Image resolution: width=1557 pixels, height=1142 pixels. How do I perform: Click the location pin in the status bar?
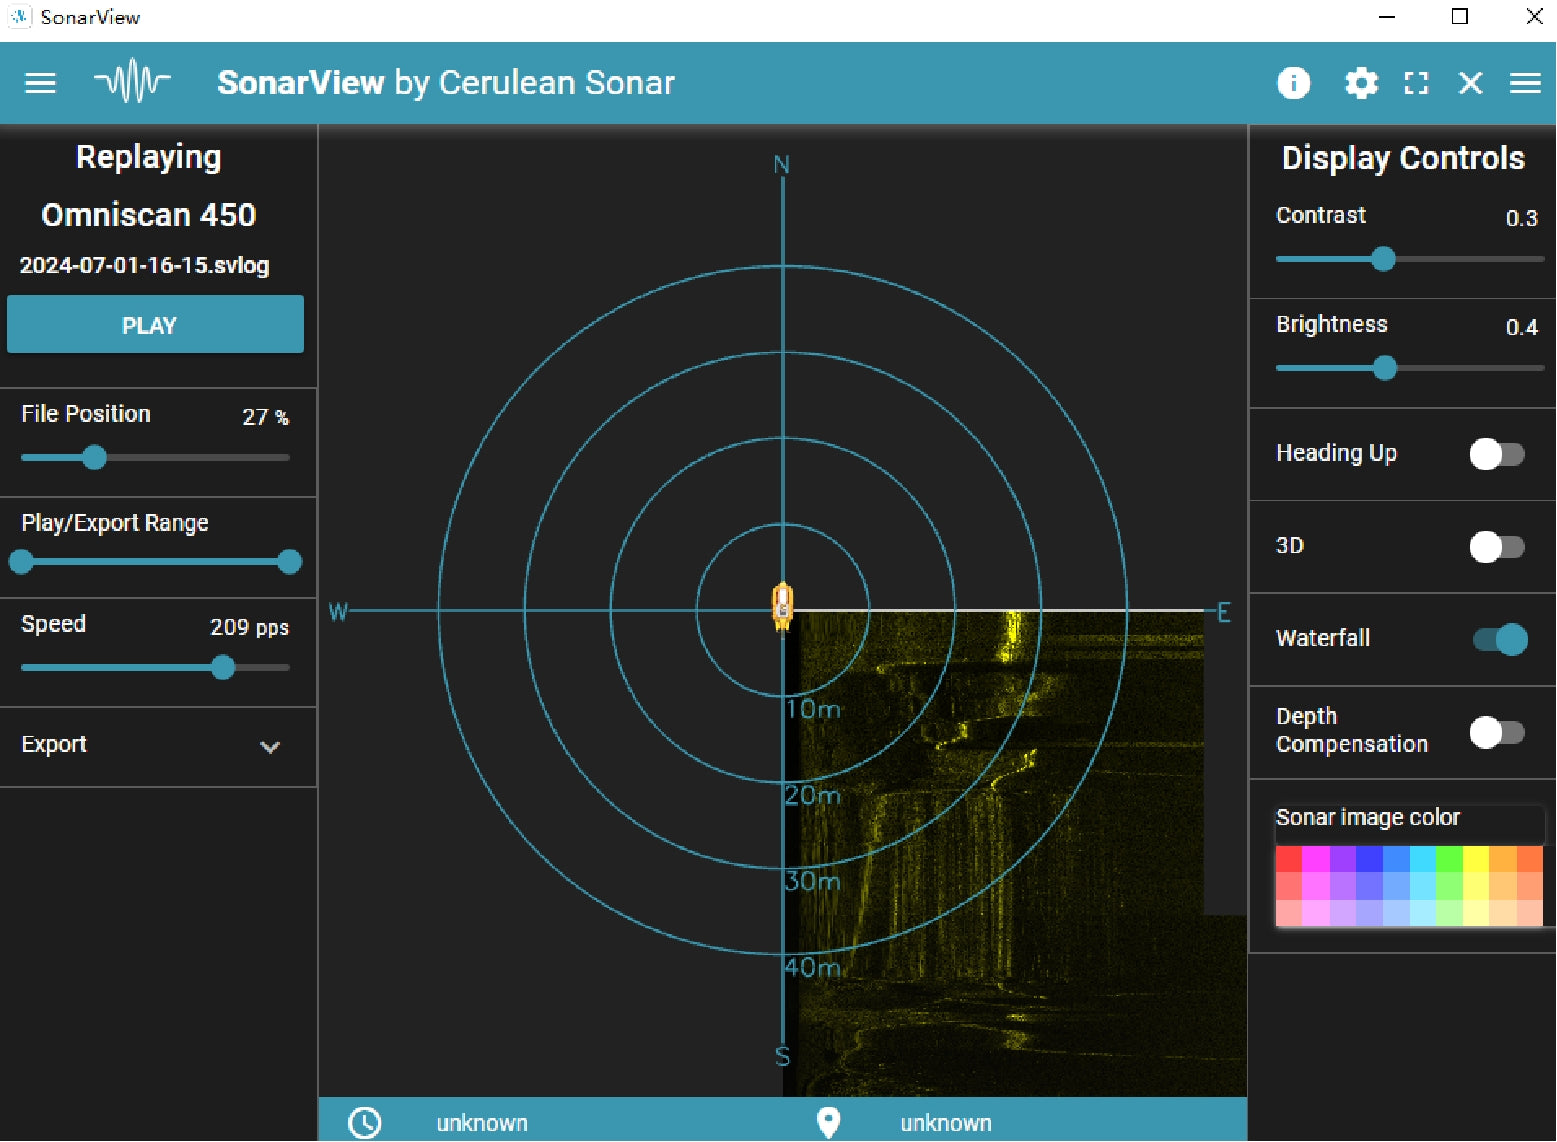pos(827,1122)
